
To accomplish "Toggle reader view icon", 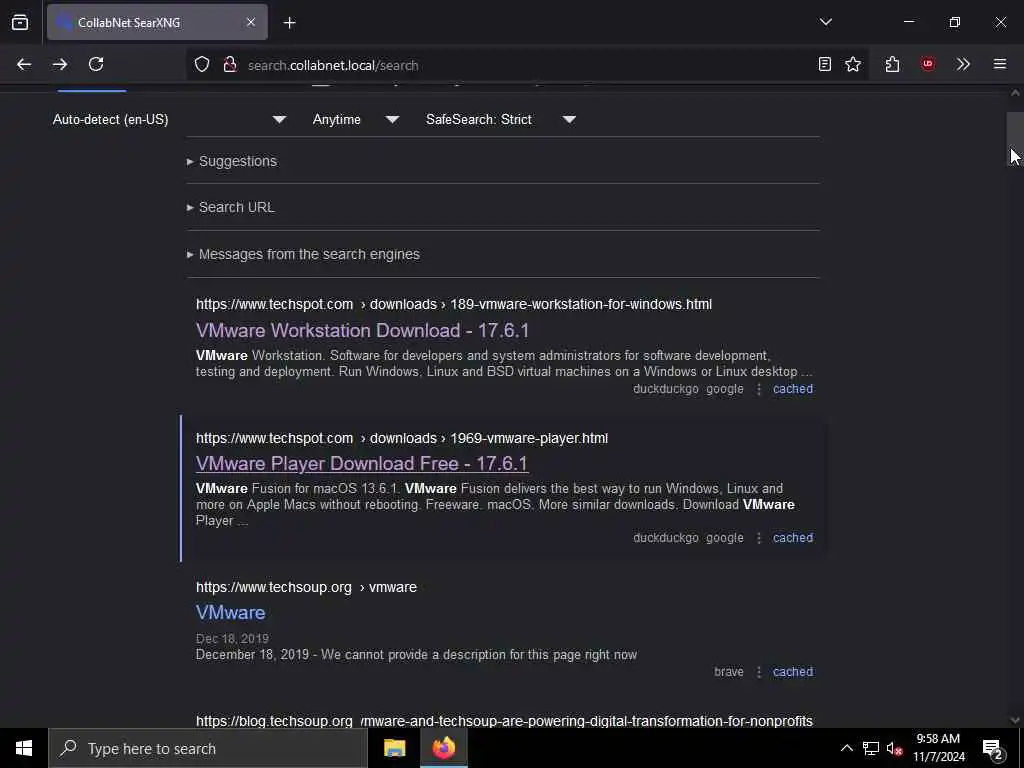I will click(x=825, y=64).
